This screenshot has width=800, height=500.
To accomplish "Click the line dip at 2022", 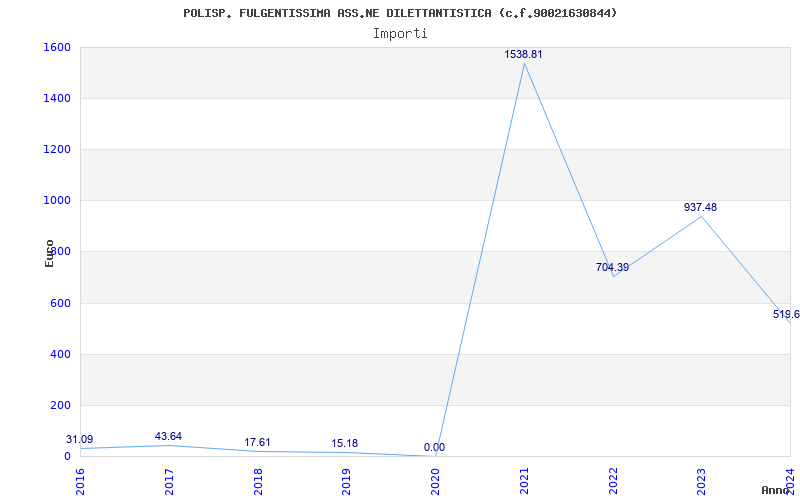I will (x=613, y=276).
